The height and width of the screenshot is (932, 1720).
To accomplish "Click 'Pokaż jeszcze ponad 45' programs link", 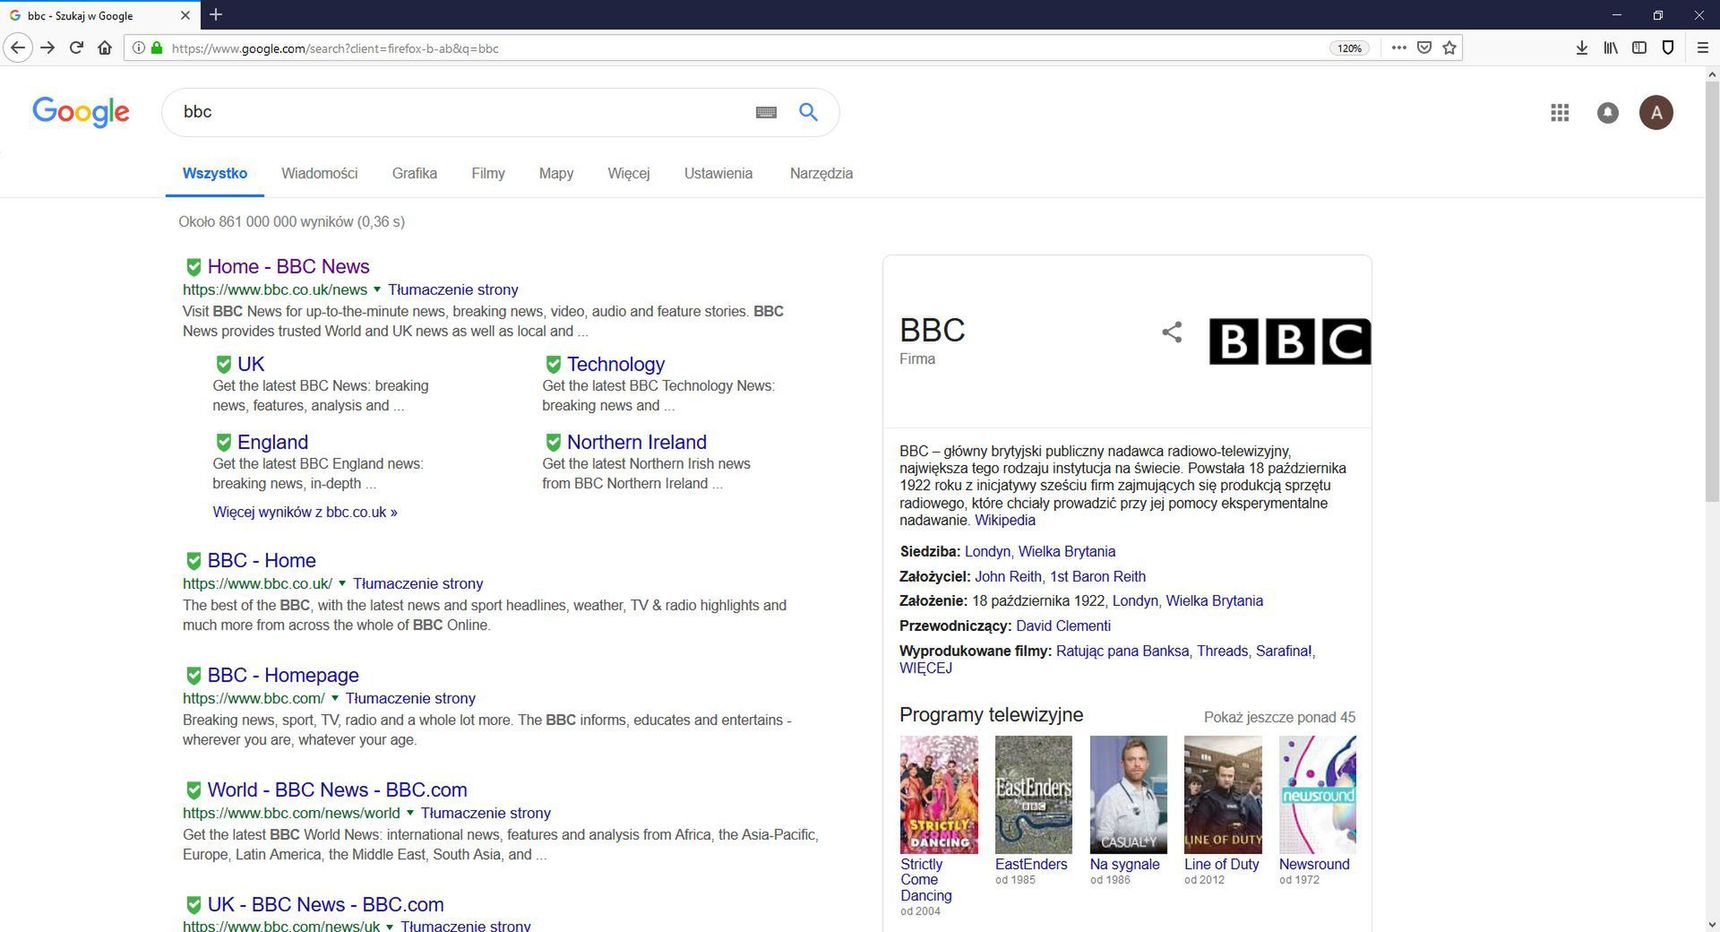I will point(1279,717).
